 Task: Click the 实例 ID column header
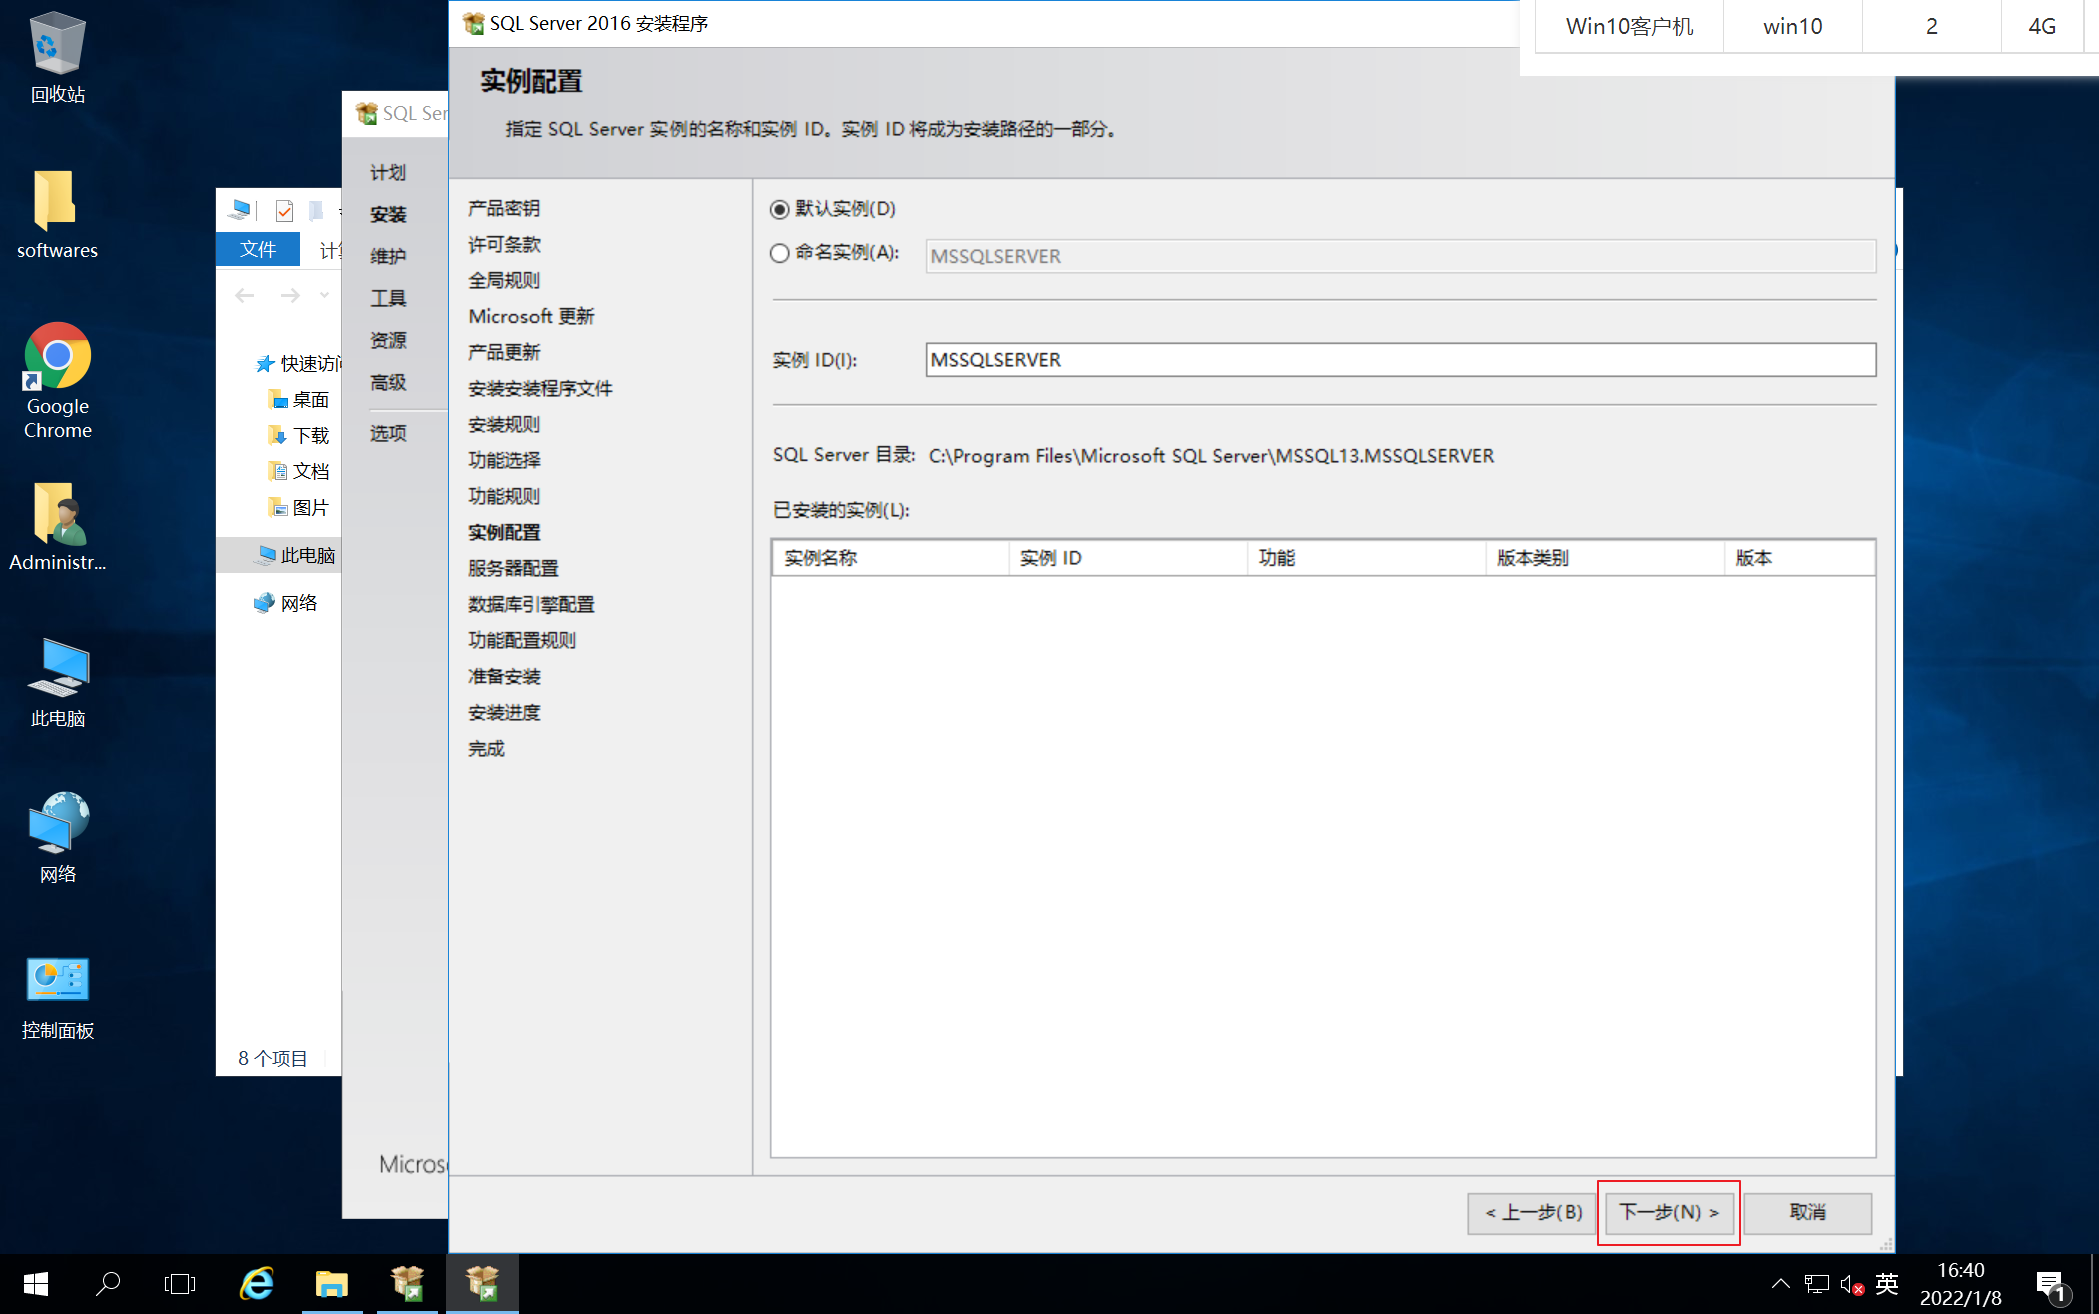point(1128,558)
